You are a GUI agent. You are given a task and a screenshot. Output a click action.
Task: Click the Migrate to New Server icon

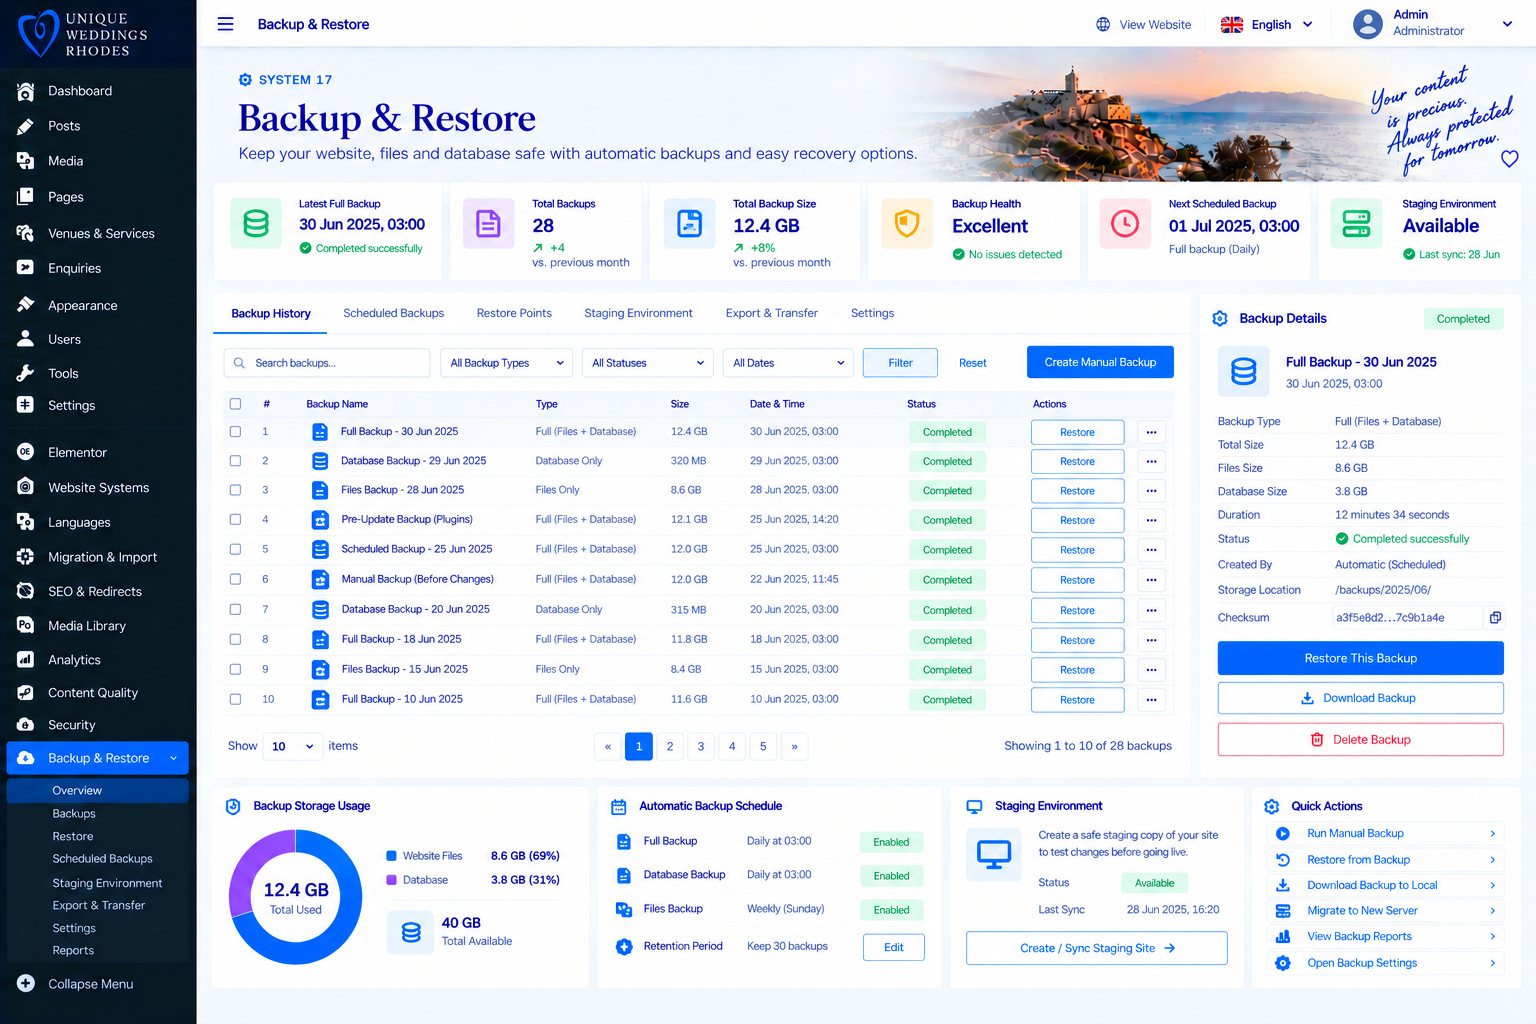coord(1283,911)
